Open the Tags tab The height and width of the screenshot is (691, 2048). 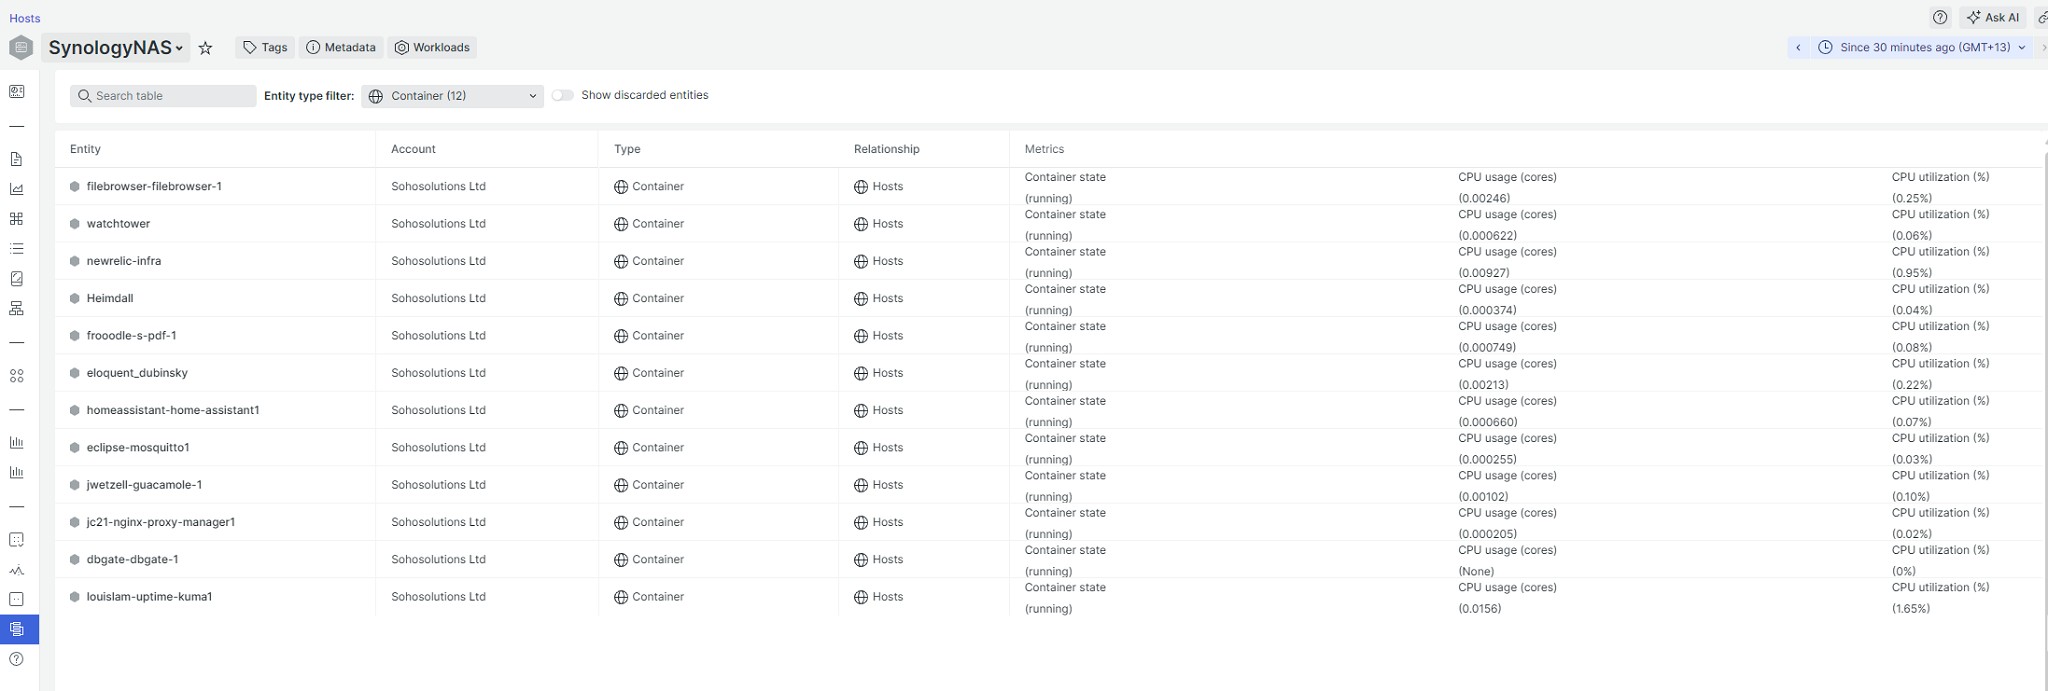coord(265,47)
